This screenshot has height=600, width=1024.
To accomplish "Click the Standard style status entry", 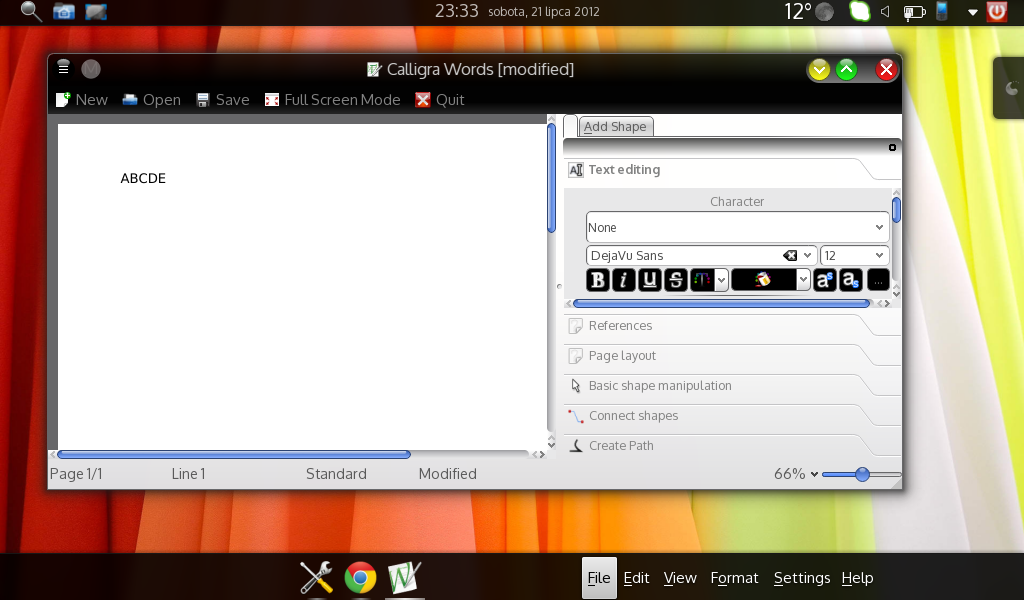I will click(x=336, y=474).
